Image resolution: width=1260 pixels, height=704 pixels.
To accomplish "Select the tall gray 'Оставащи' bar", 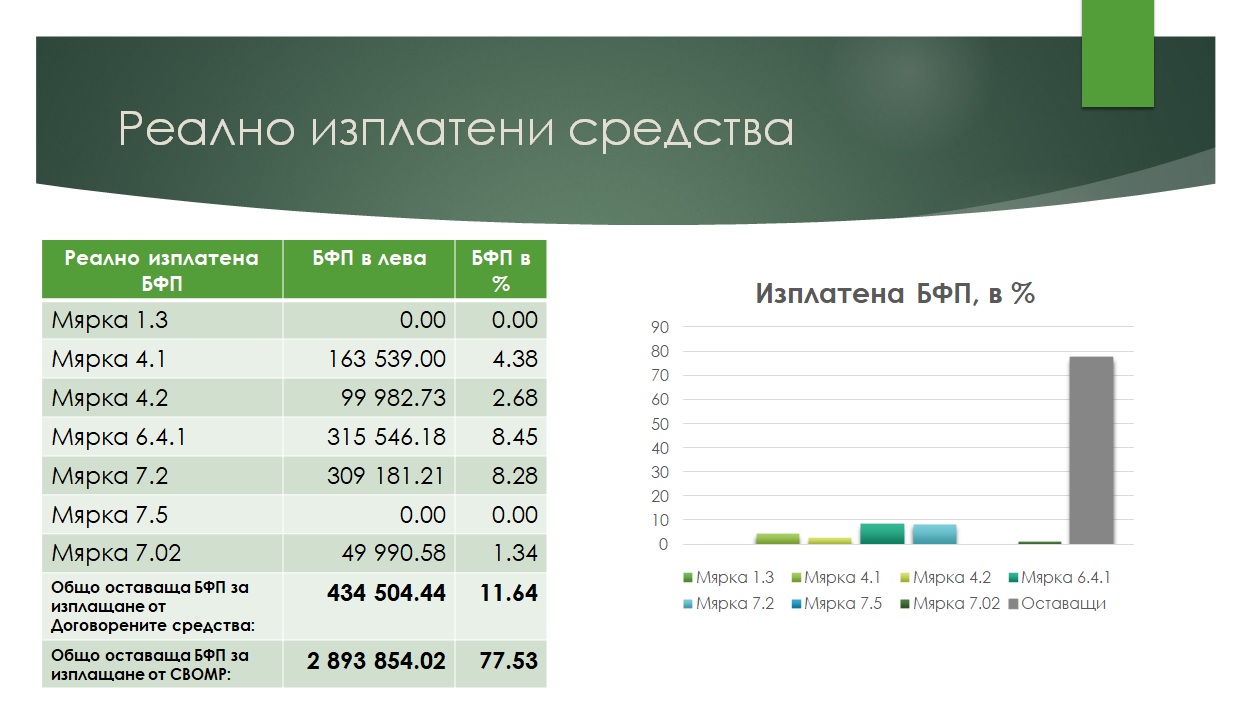I will click(x=1091, y=450).
